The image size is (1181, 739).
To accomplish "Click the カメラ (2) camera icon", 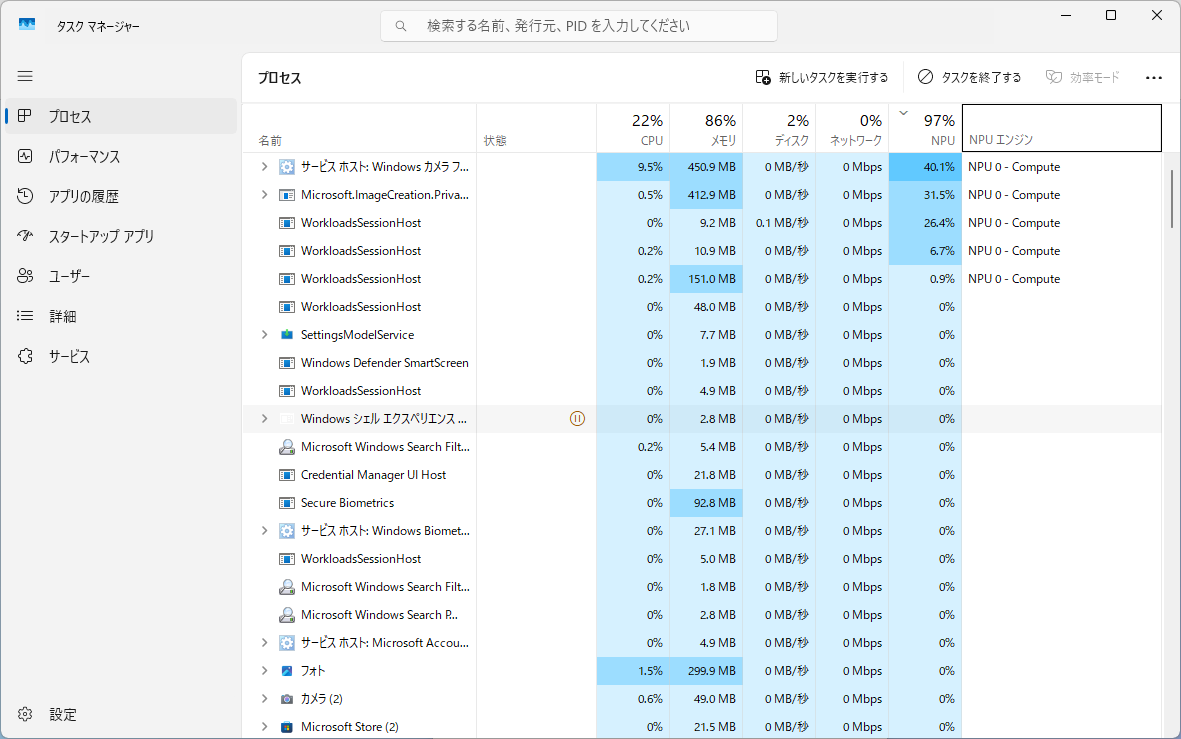I will pos(287,699).
